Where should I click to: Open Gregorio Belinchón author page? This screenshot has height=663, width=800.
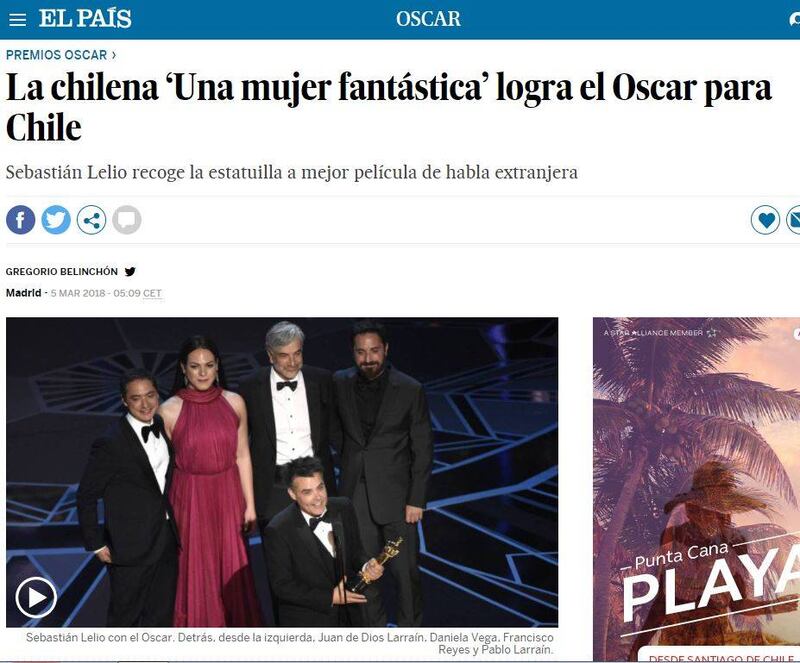click(x=62, y=272)
